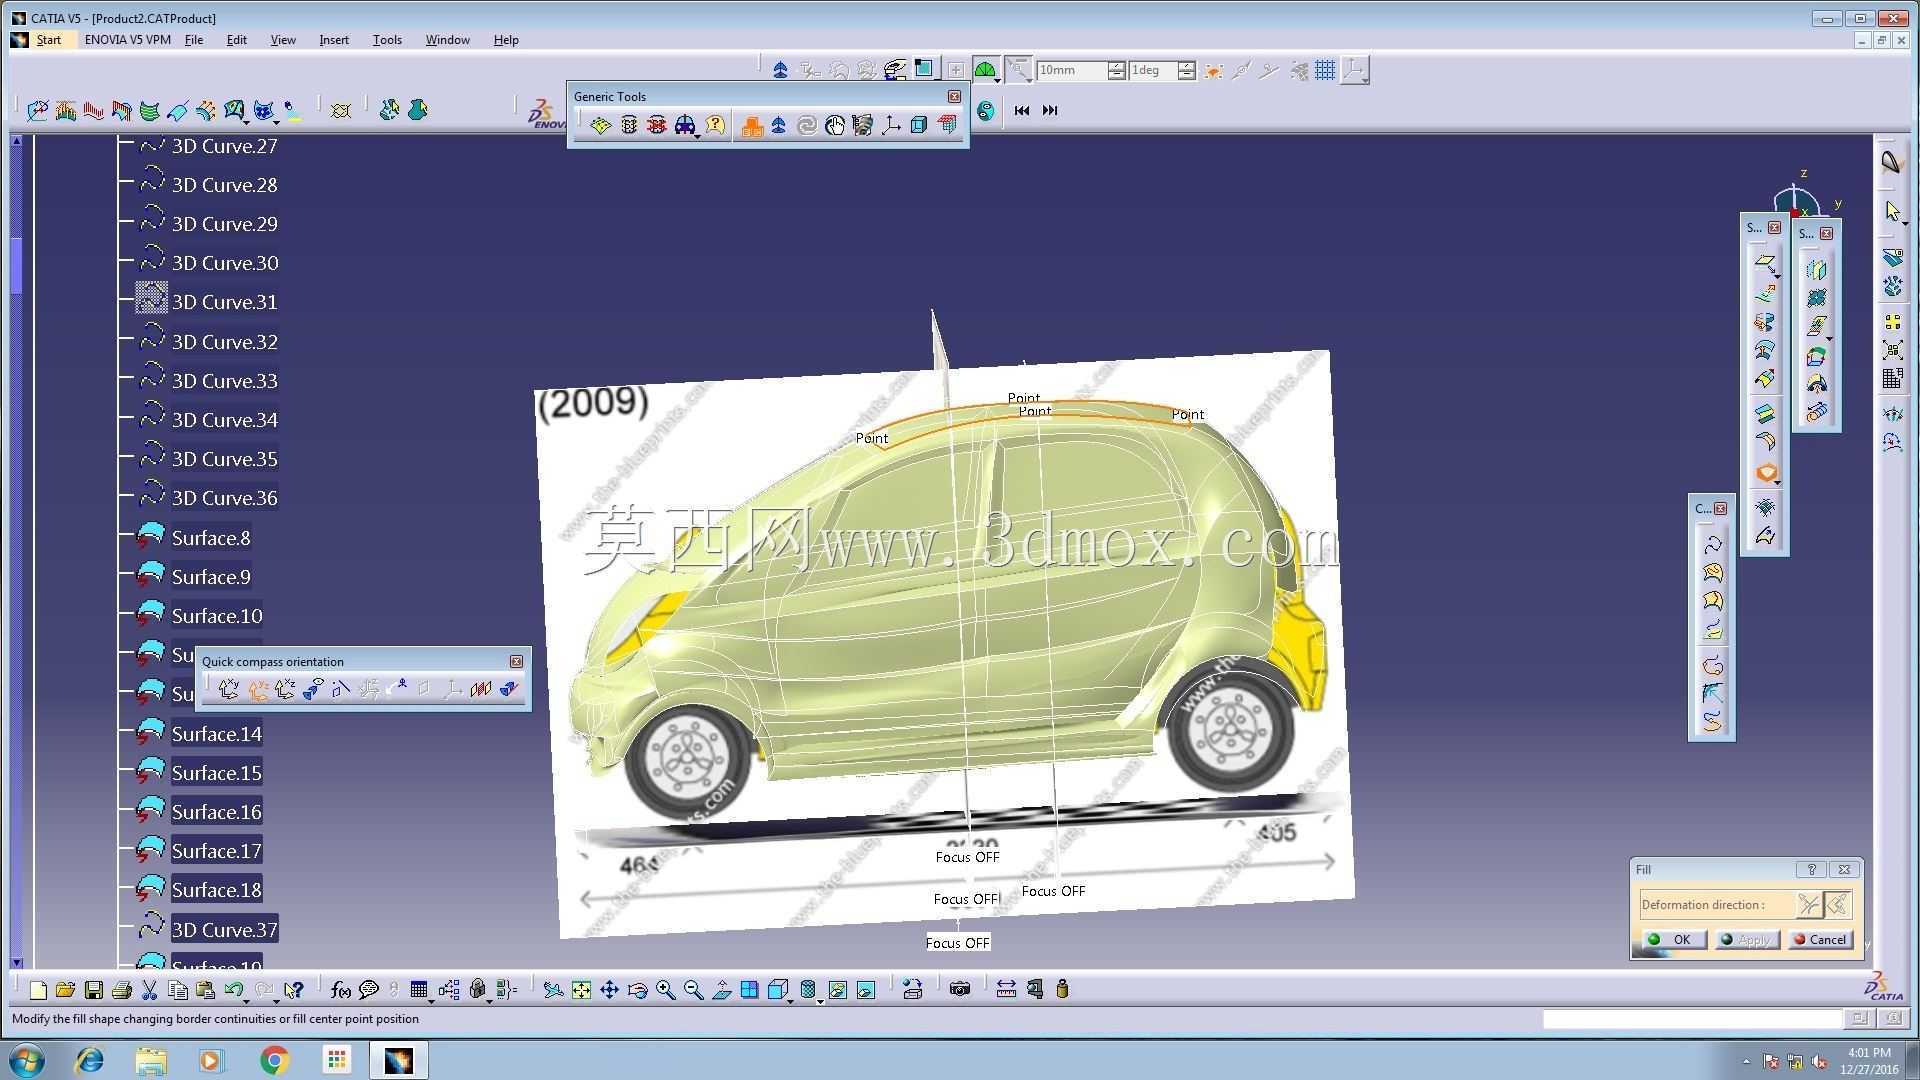Open the view mode cube dropdown arrow
The image size is (1920, 1080).
click(790, 1000)
